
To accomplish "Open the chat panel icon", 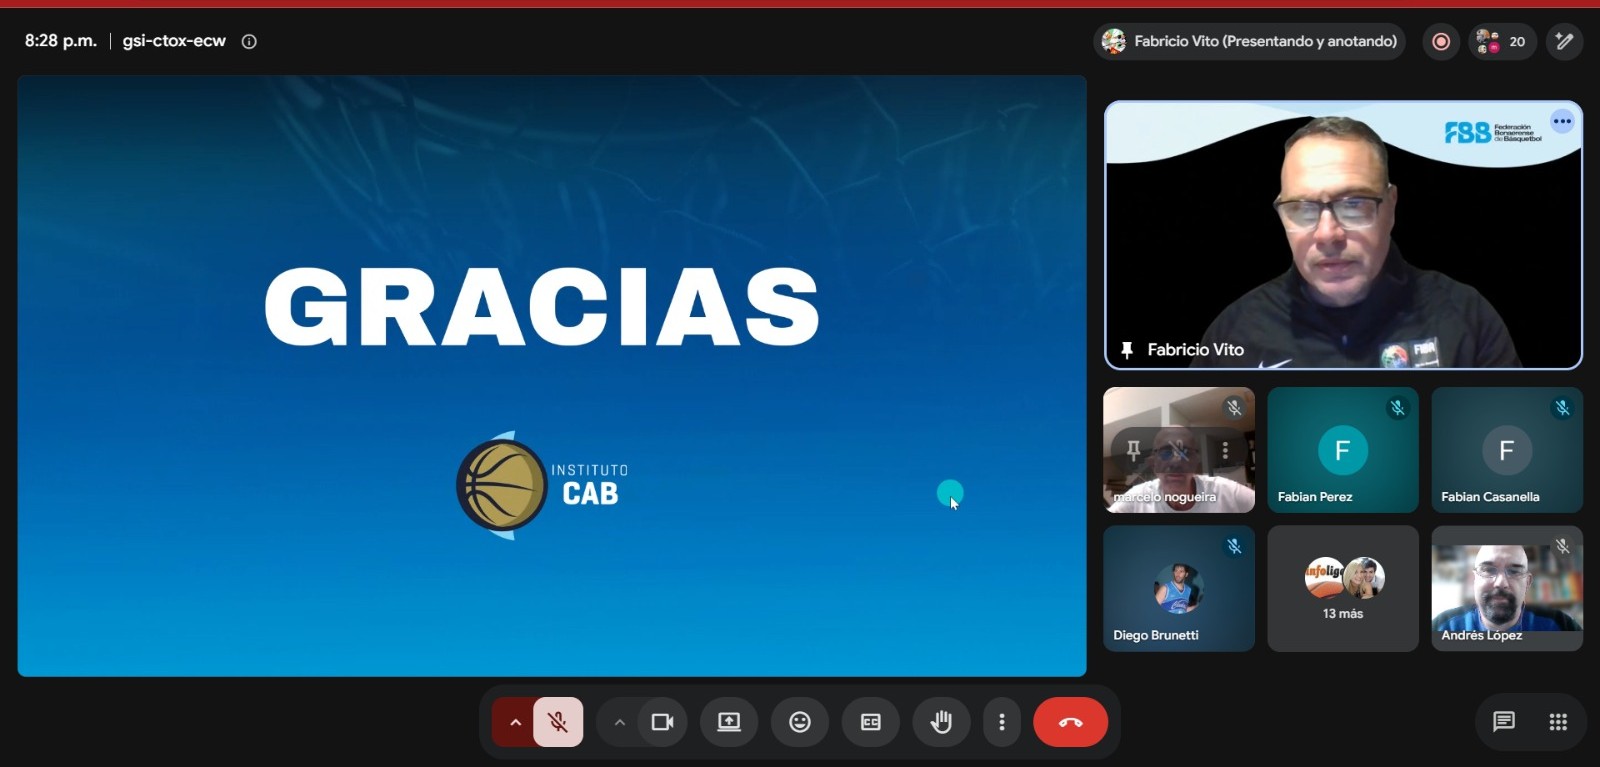I will [x=1504, y=722].
